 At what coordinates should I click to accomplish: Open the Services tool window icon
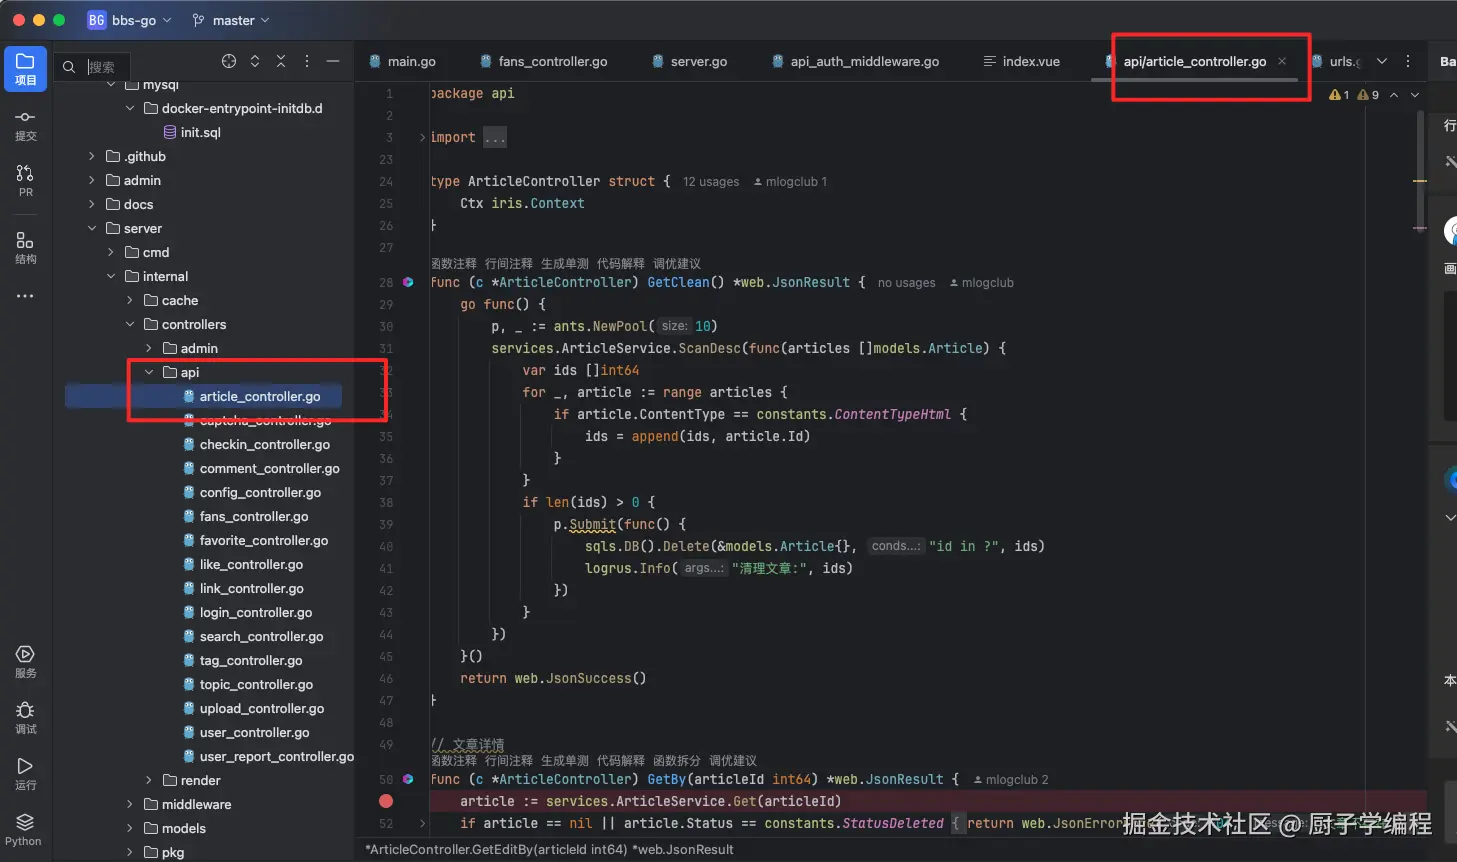coord(25,662)
